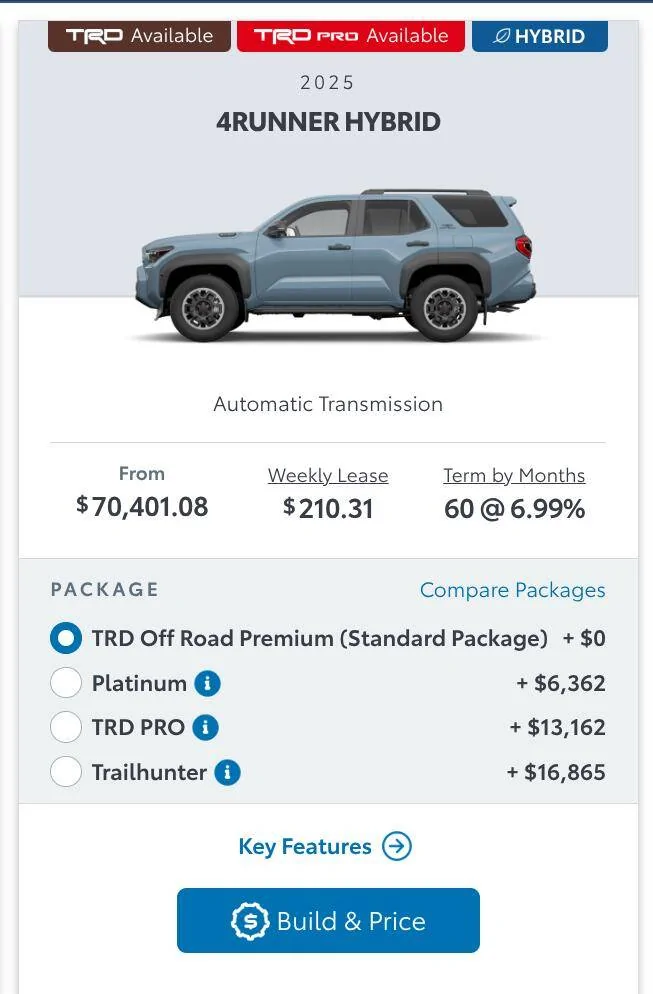
Task: Open Compare Packages
Action: (x=511, y=590)
